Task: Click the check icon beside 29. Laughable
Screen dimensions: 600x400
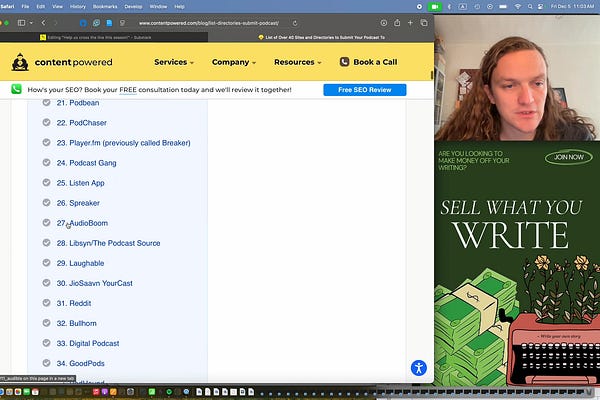Action: (46, 263)
